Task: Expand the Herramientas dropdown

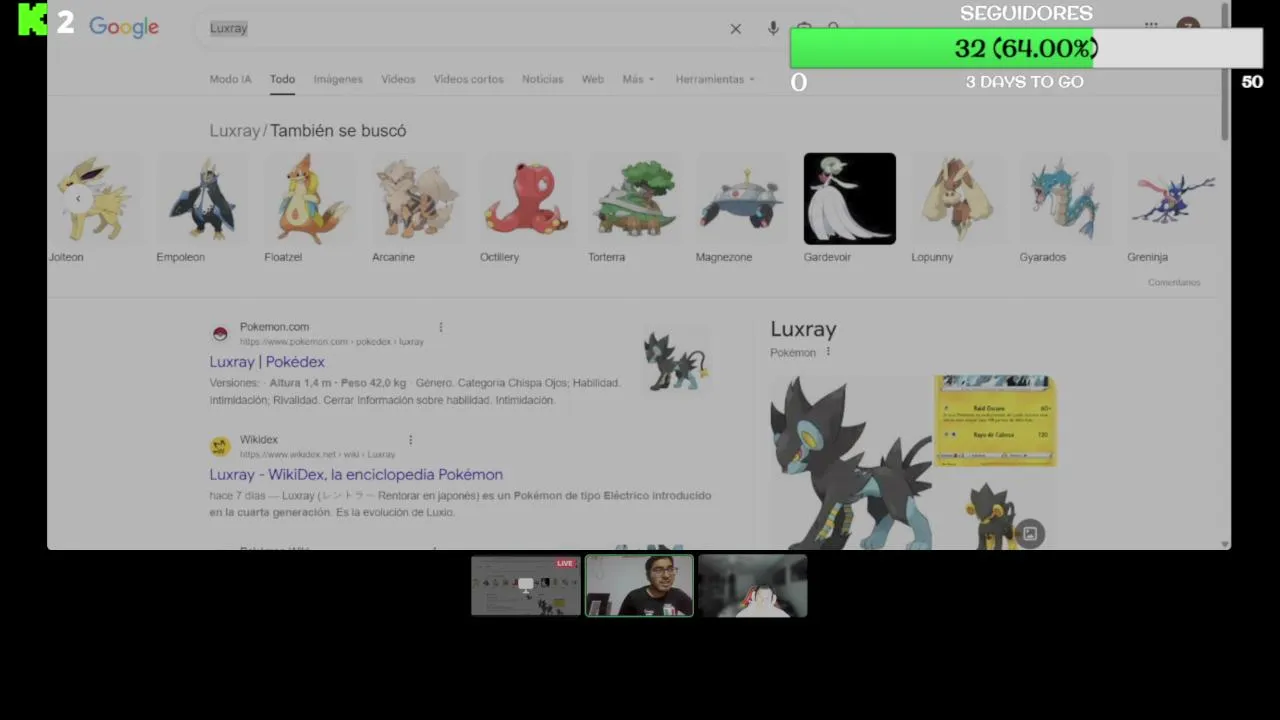Action: coord(715,79)
